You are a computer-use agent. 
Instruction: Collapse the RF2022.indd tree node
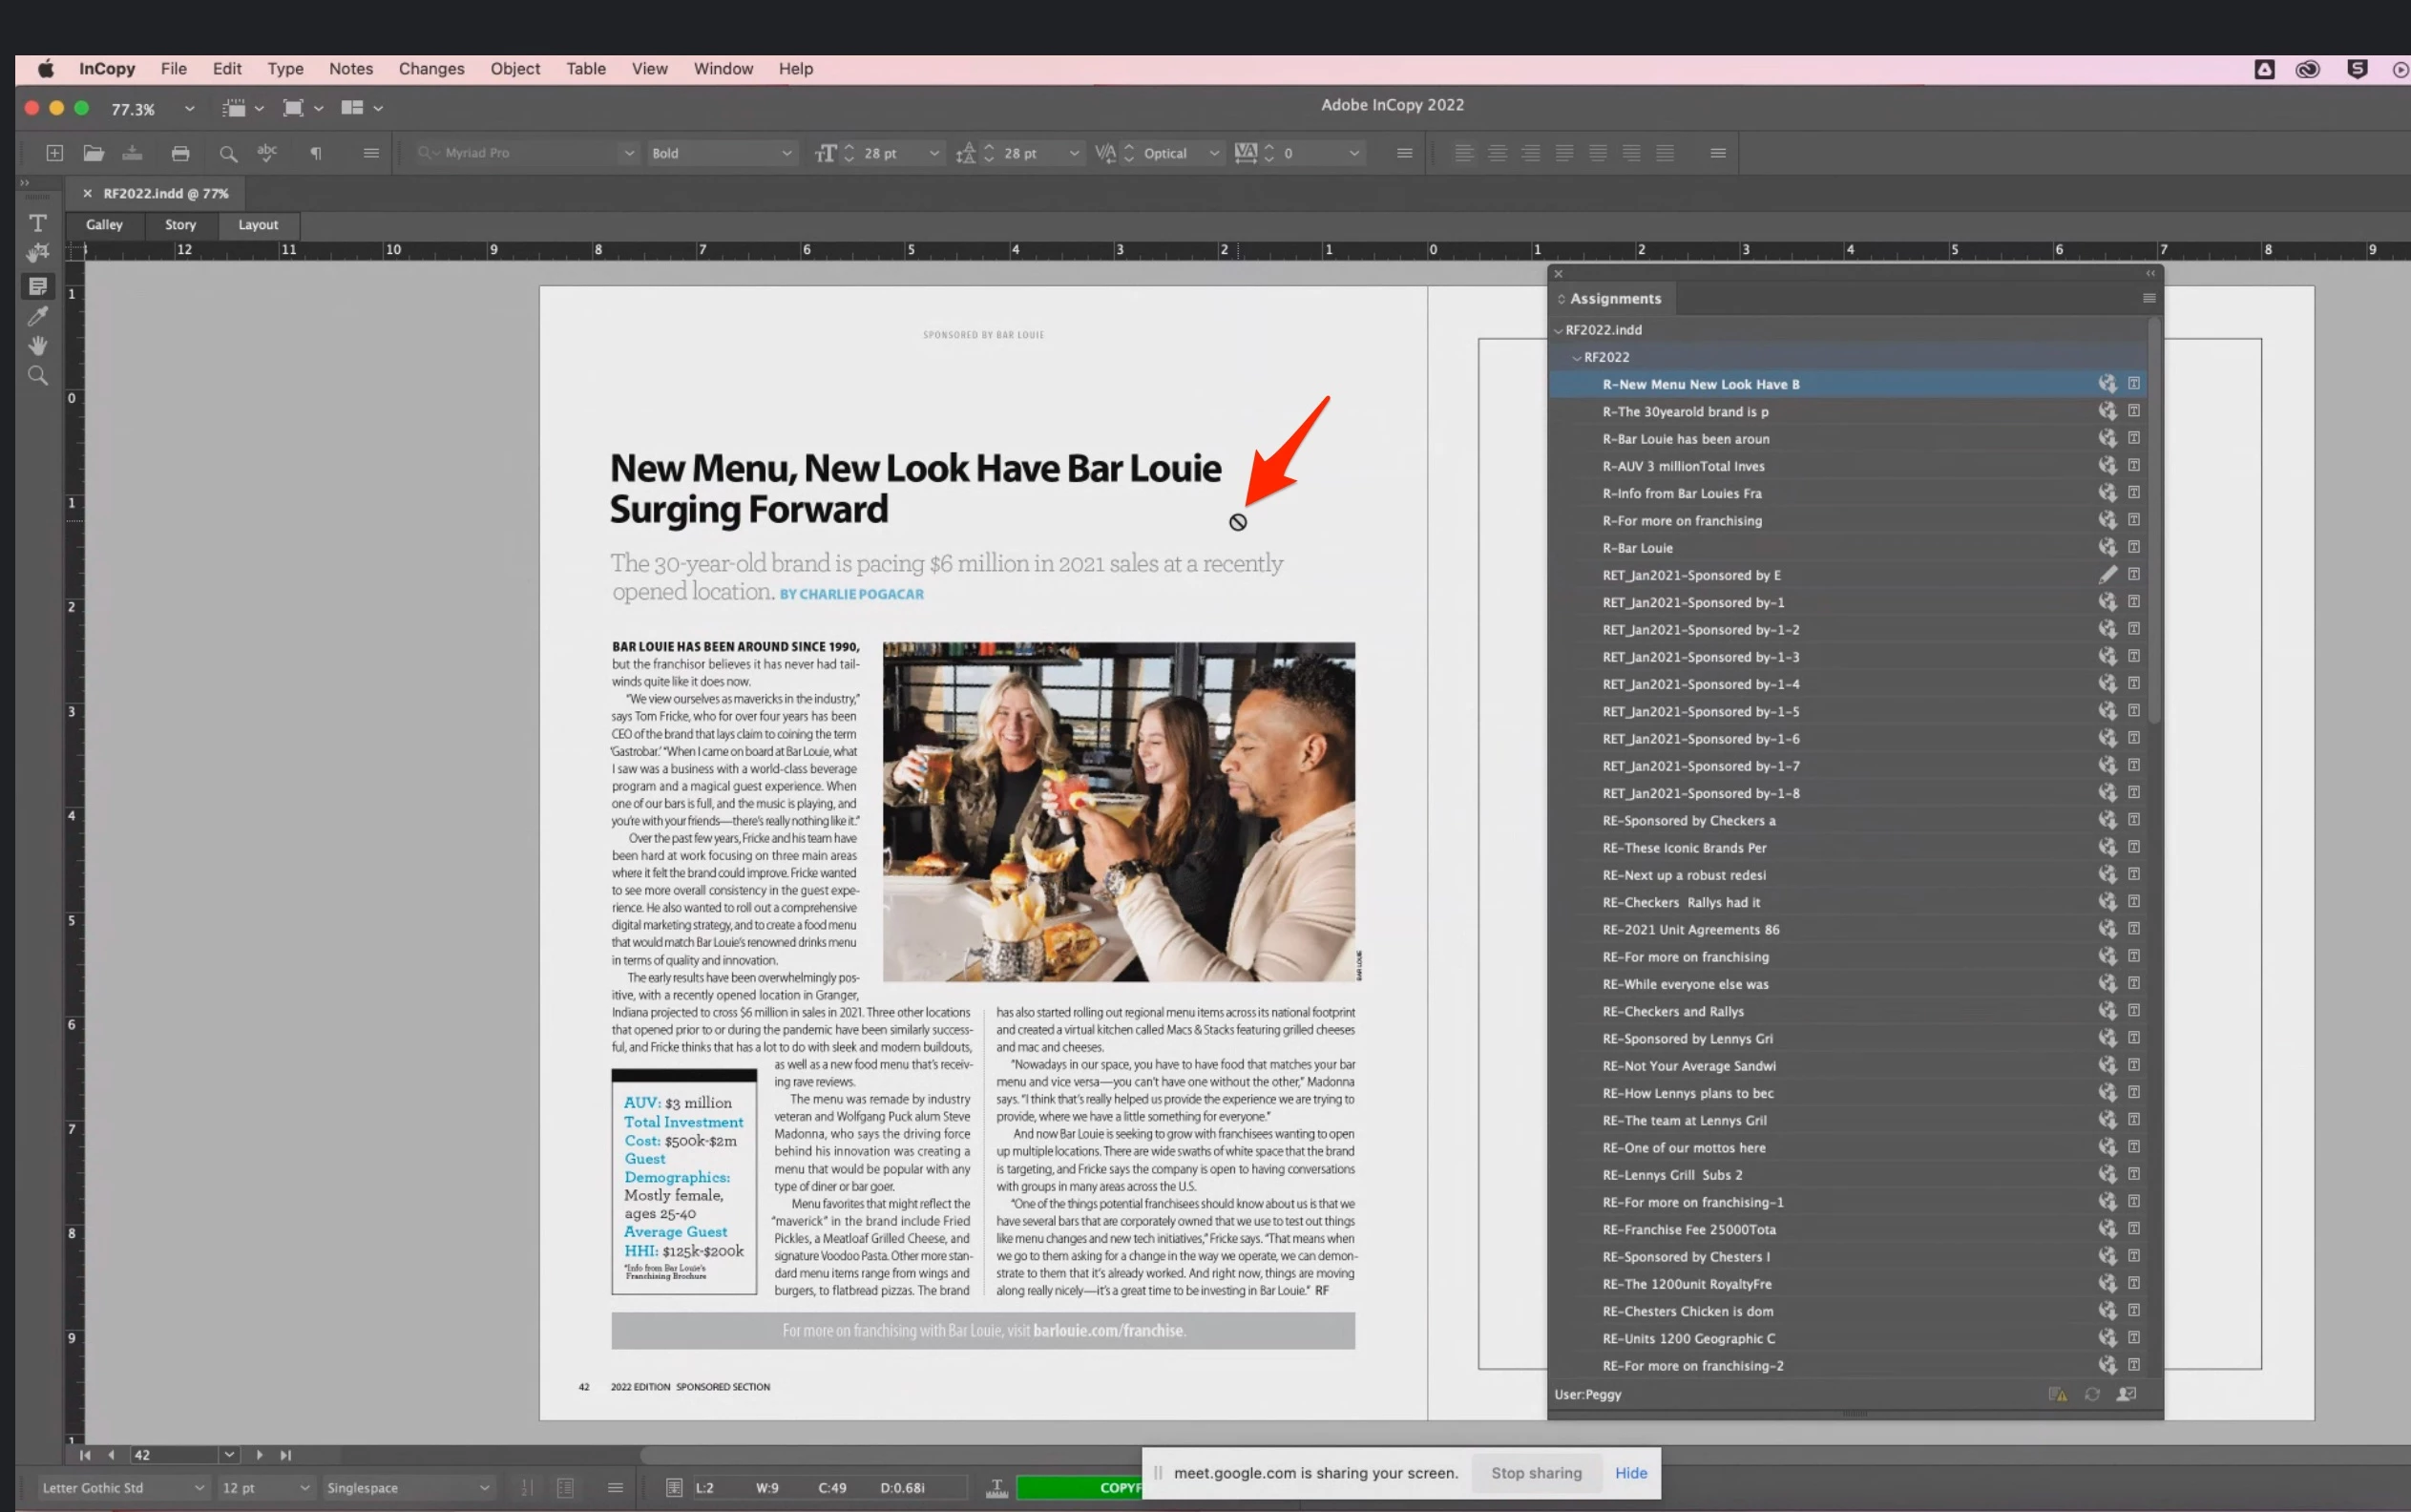point(1558,330)
